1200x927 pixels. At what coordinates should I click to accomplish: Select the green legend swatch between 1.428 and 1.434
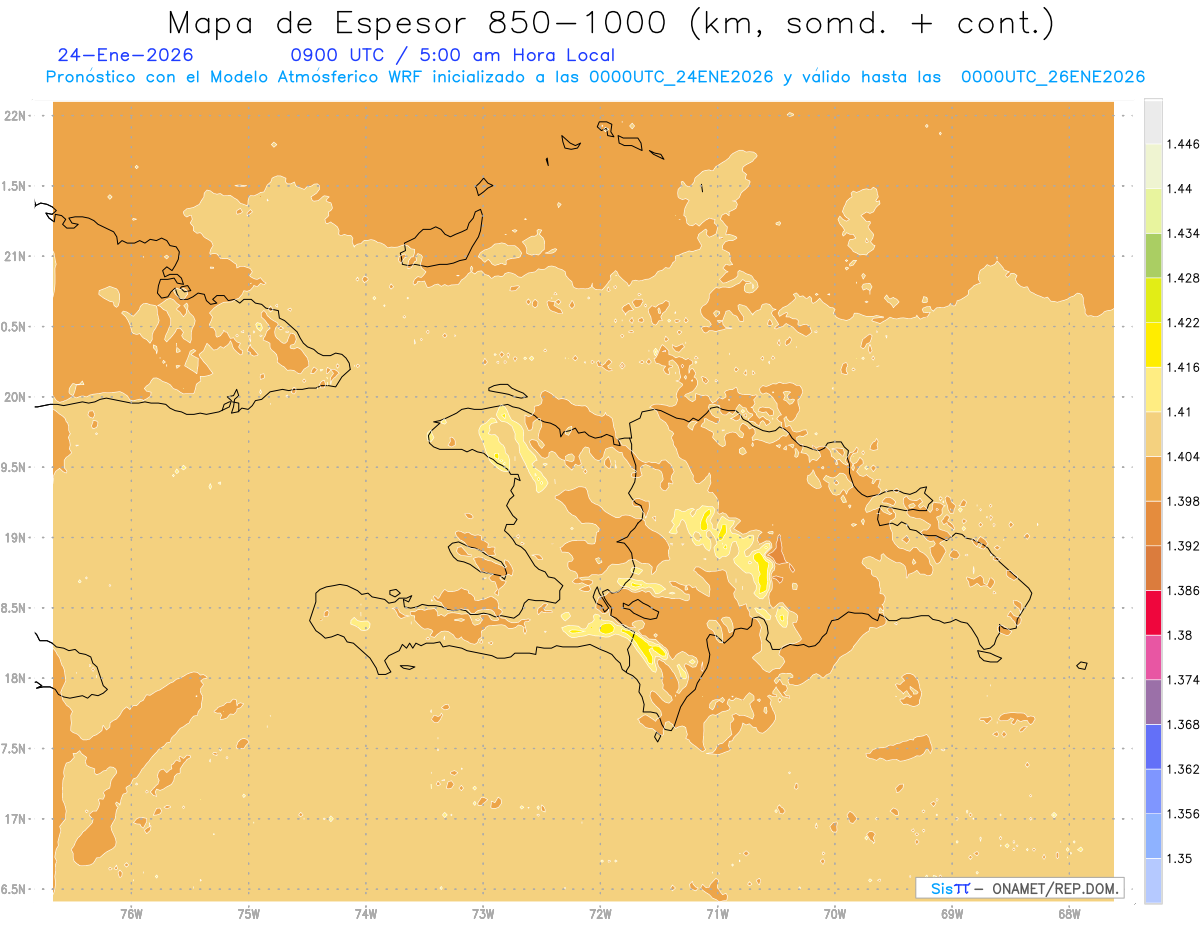(1153, 255)
